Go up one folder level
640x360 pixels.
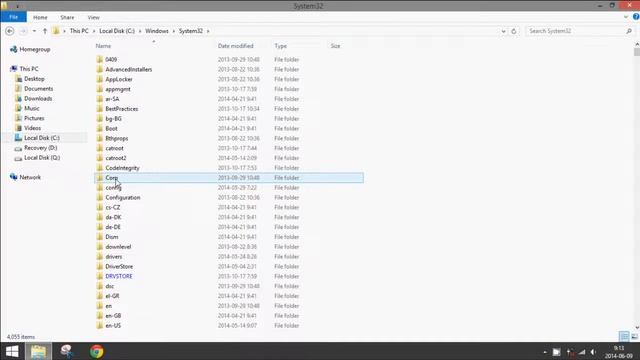click(x=45, y=31)
